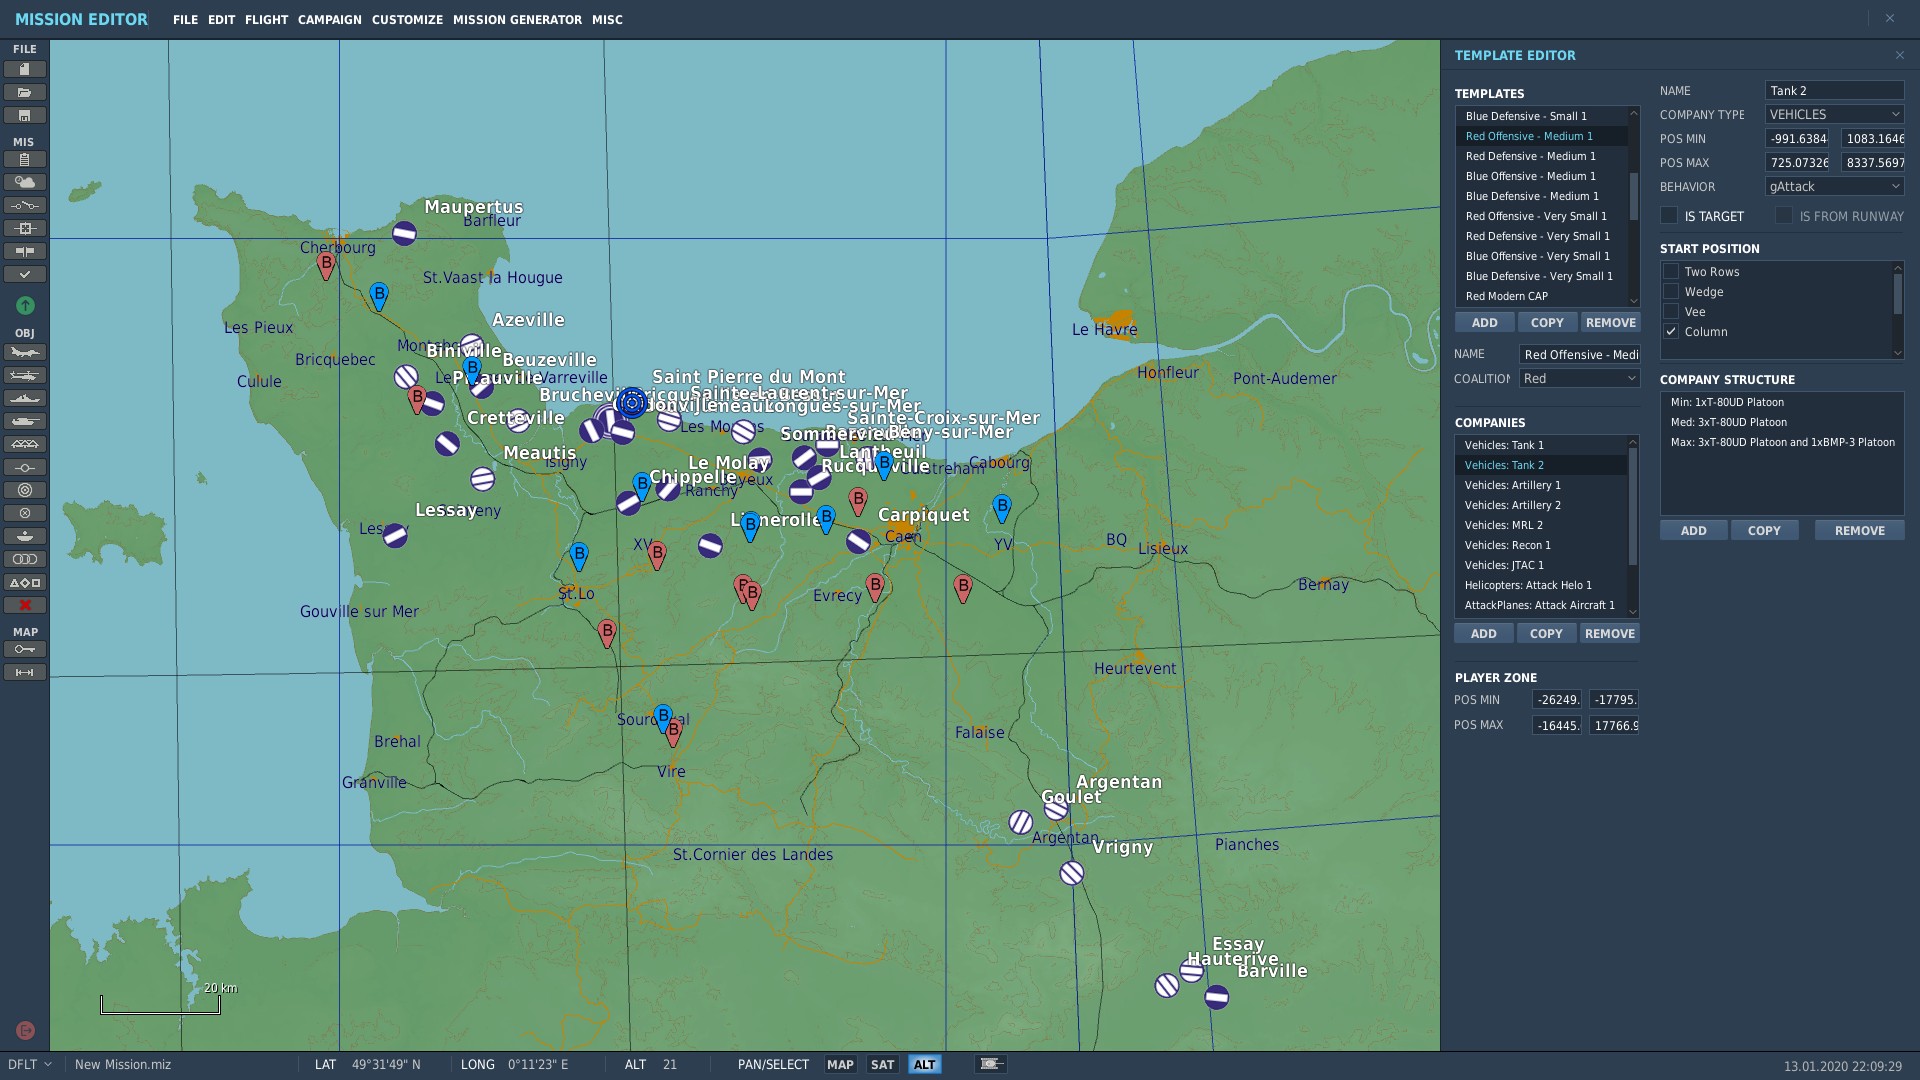
Task: Check the Wedge start position option
Action: (1671, 291)
